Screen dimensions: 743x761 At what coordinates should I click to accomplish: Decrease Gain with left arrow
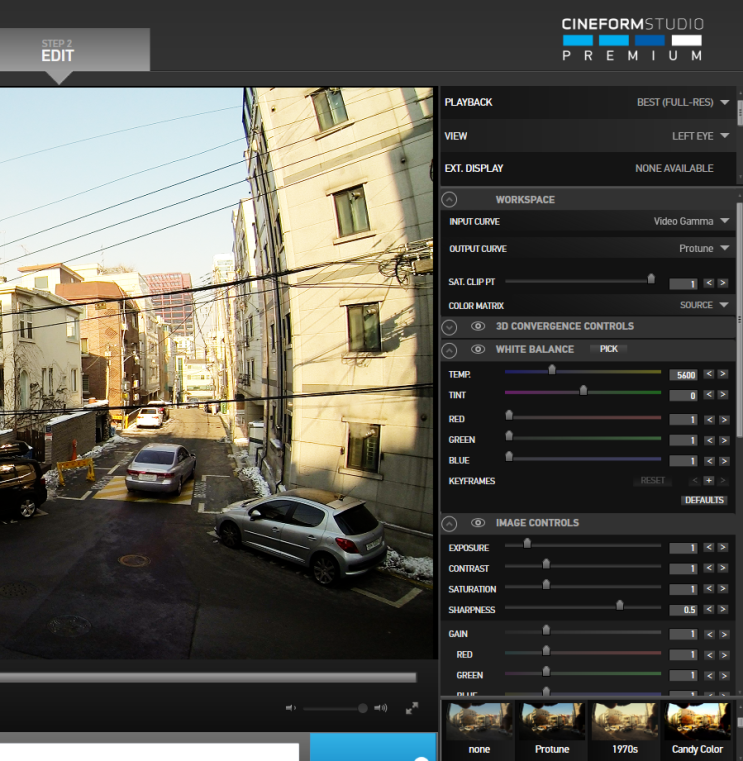click(x=710, y=634)
